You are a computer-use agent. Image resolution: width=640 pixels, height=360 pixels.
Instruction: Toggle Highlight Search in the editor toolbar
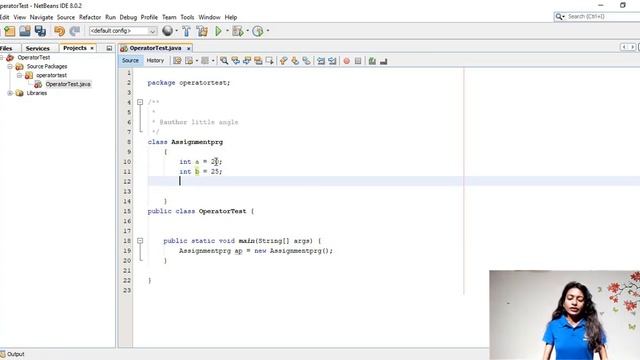coord(258,61)
